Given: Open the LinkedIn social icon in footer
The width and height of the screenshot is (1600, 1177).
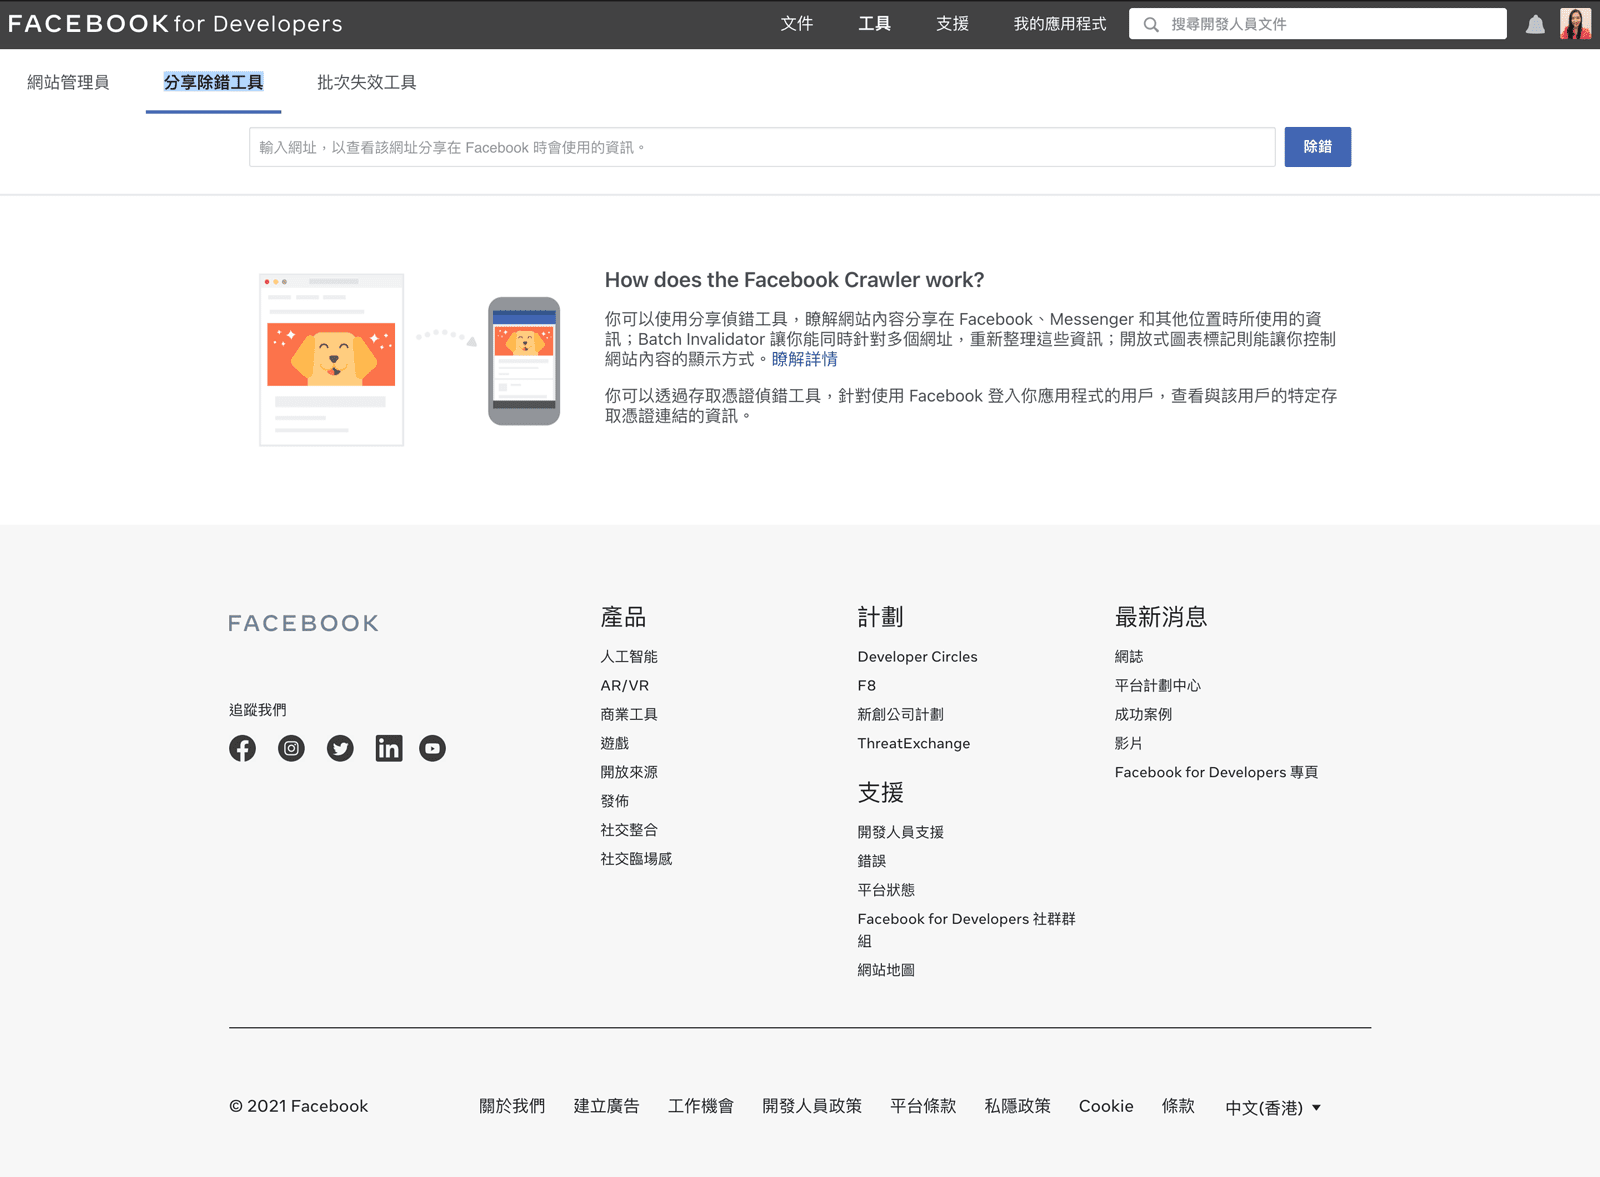Looking at the screenshot, I should (x=389, y=748).
